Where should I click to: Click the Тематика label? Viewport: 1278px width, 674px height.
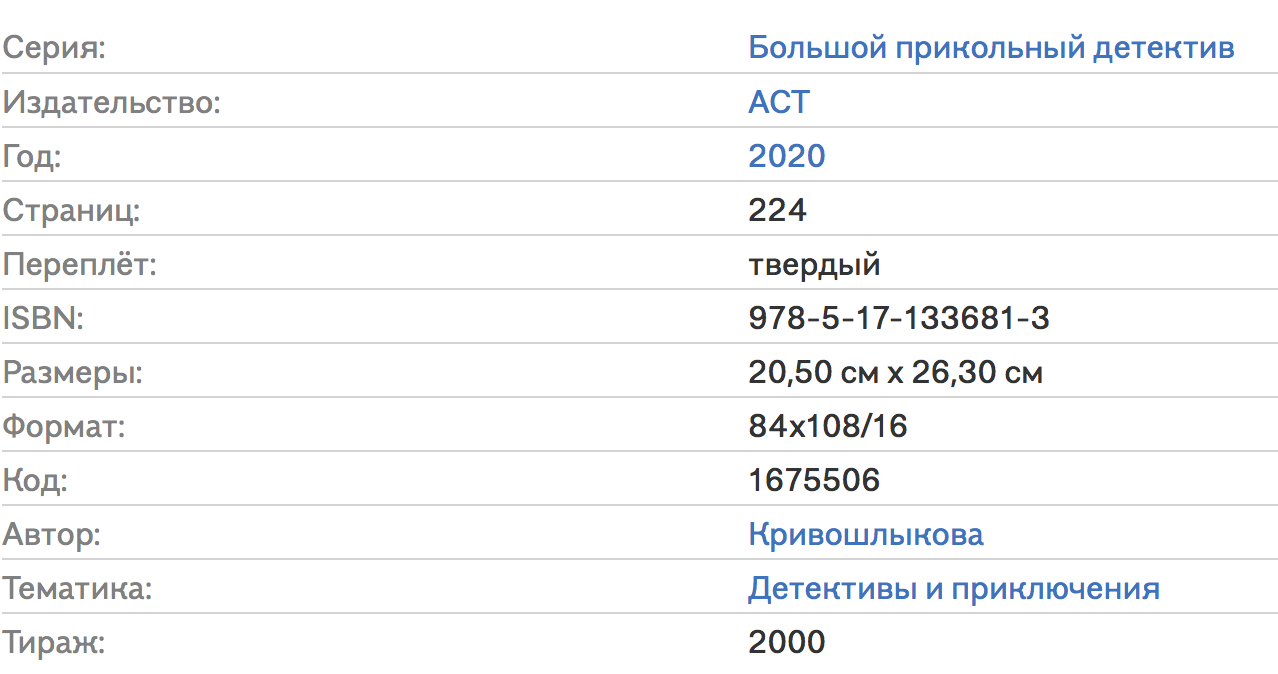77,588
